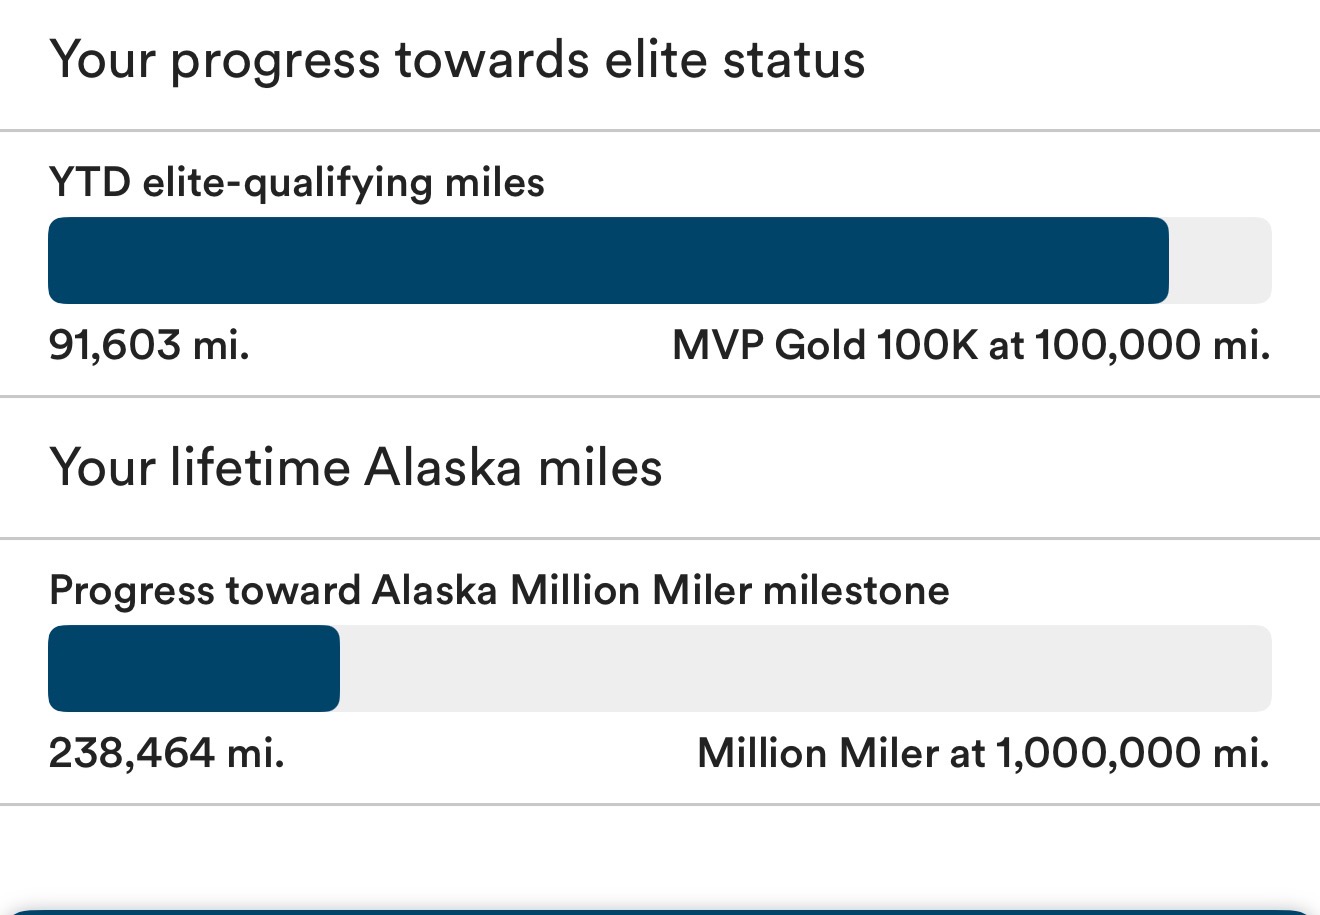The image size is (1320, 915).
Task: Select the "Million Miler" text beside 1,000,000 mi.
Action: [x=818, y=753]
